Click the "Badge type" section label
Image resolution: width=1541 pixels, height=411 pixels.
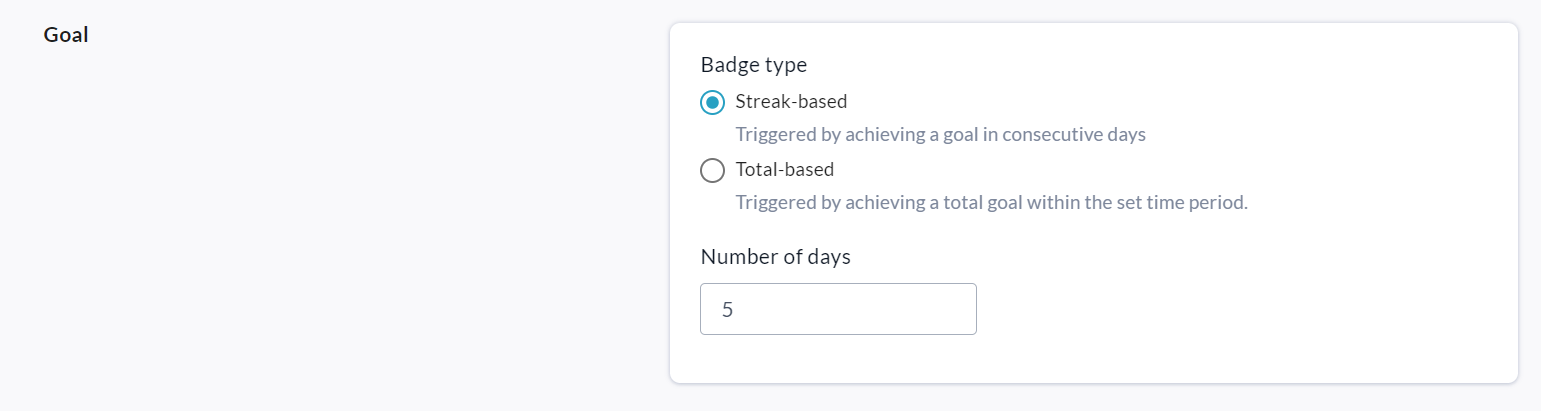(754, 65)
